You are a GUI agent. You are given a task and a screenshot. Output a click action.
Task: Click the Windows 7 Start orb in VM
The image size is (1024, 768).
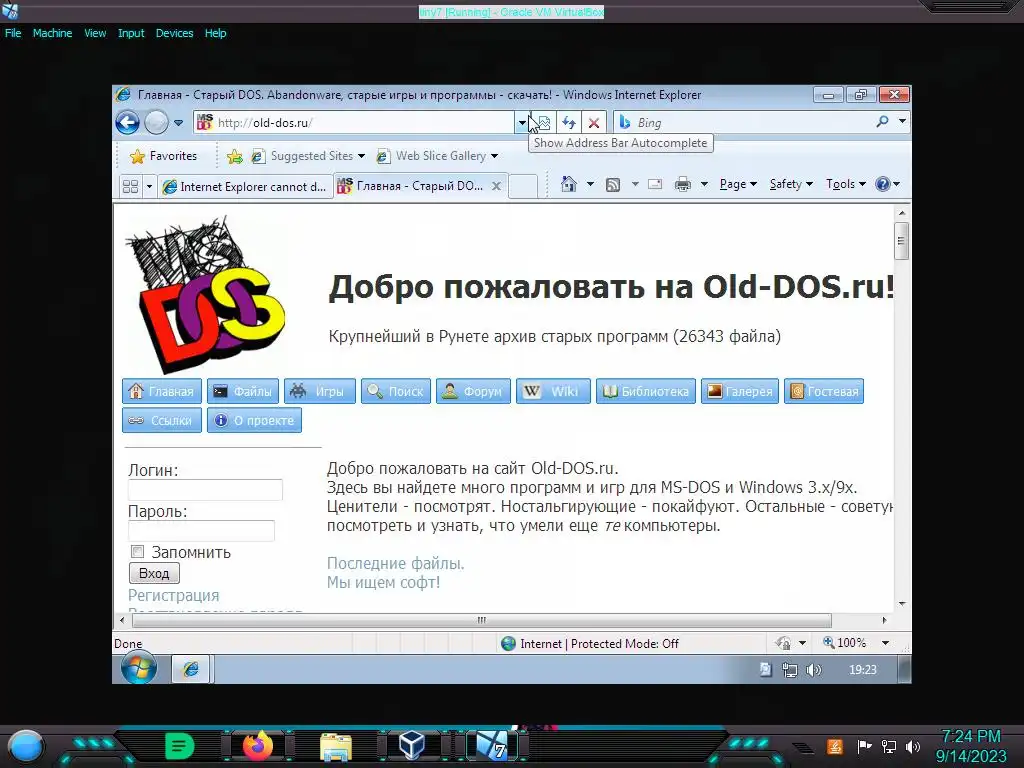(x=138, y=668)
